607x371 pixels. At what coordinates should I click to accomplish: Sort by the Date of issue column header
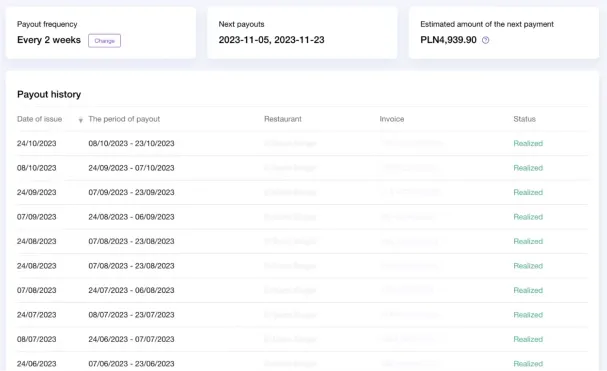click(x=39, y=119)
